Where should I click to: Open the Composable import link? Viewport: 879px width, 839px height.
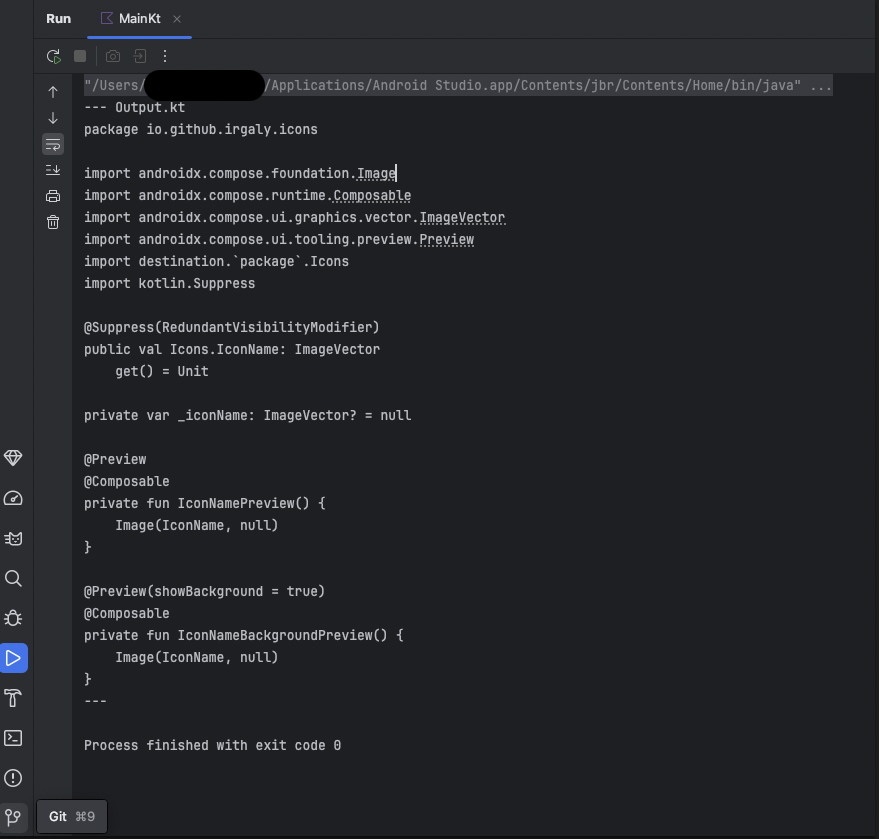click(372, 196)
